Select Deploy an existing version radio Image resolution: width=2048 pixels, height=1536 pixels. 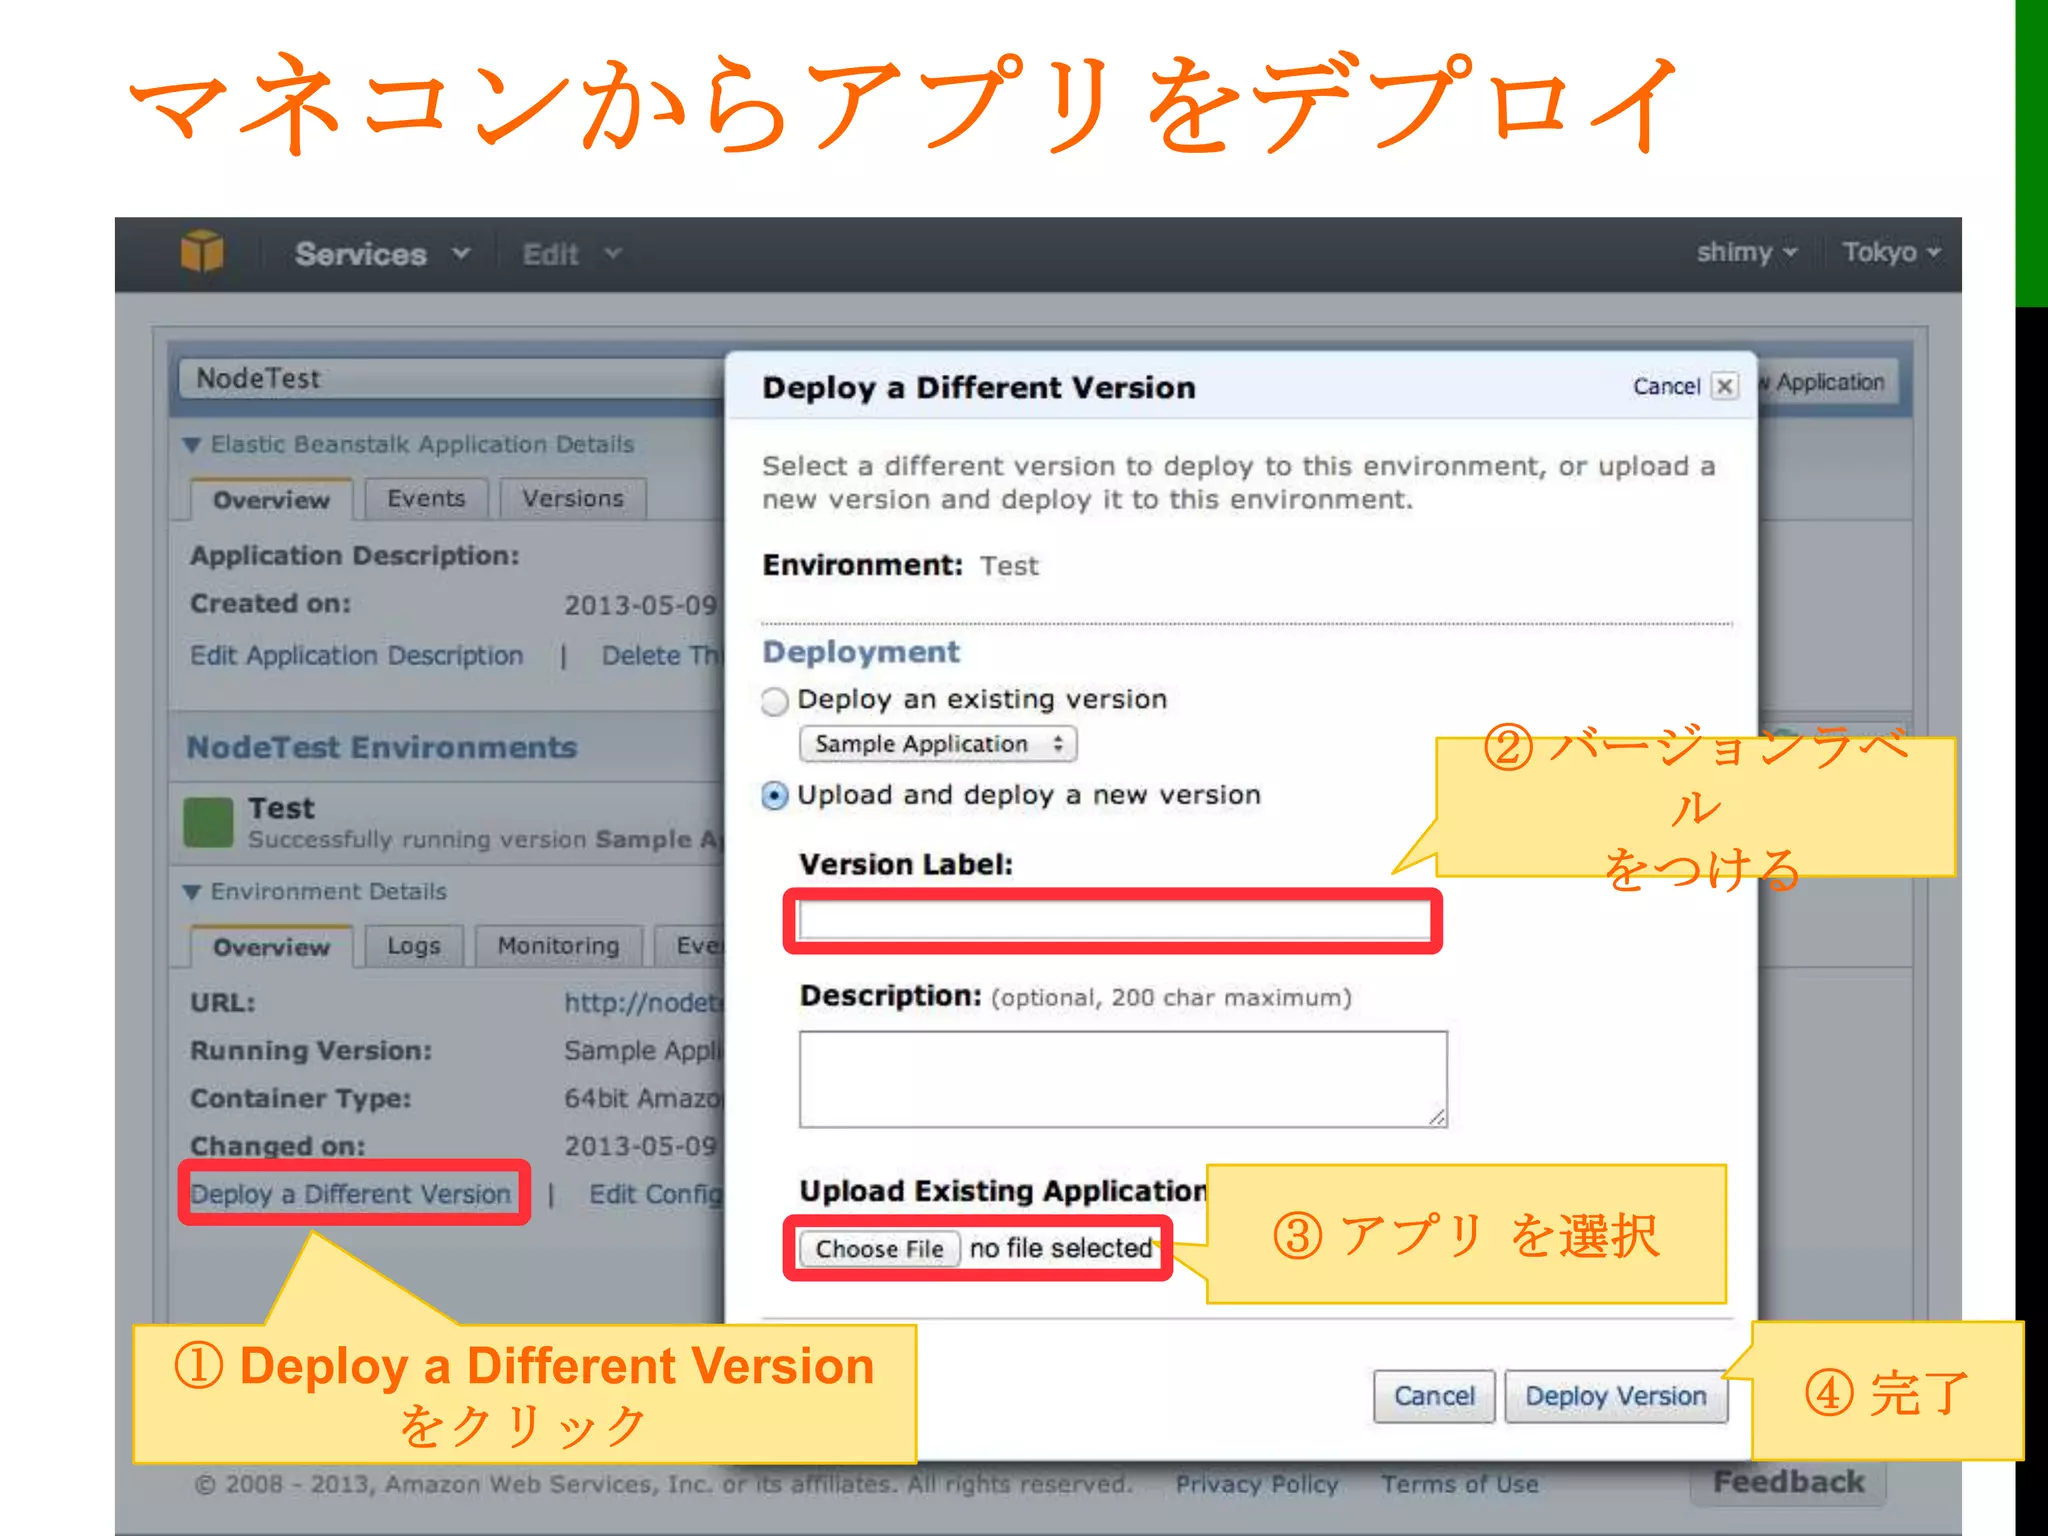pos(775,701)
